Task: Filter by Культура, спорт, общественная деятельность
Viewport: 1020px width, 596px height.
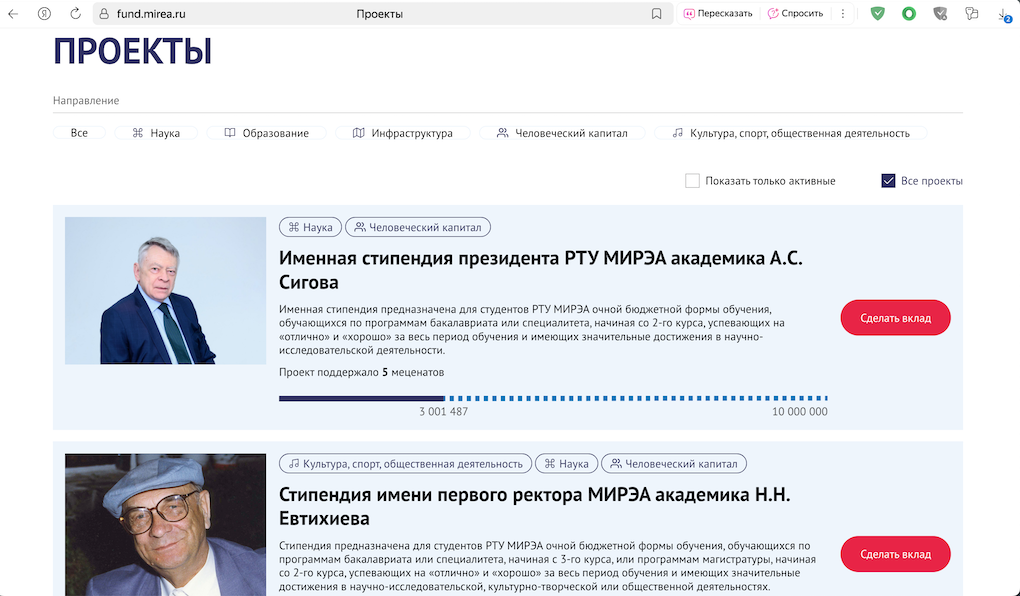Action: click(x=790, y=133)
